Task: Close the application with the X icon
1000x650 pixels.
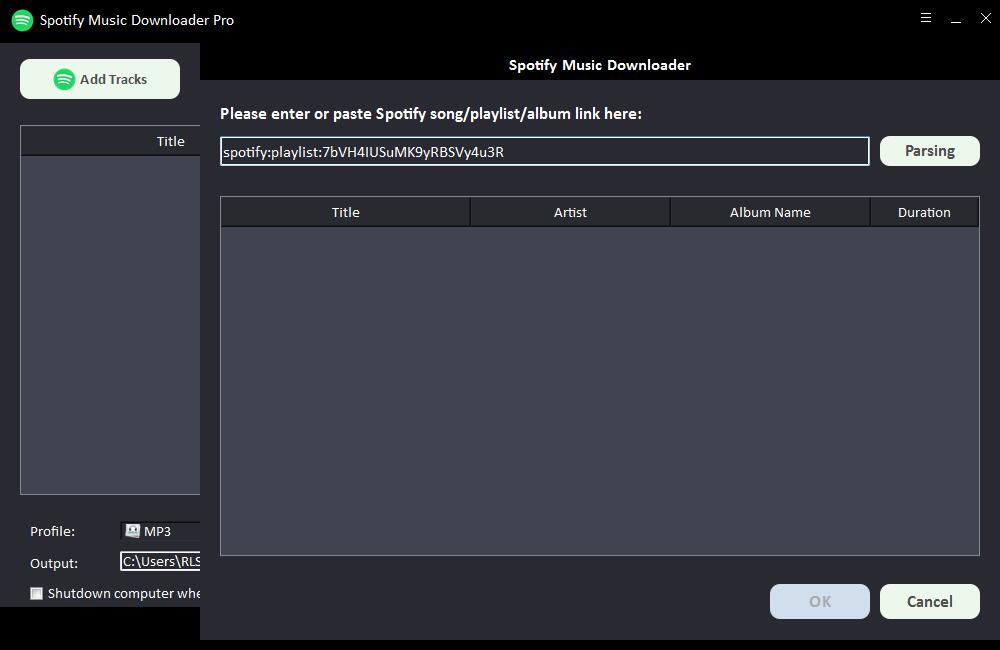Action: pyautogui.click(x=985, y=18)
